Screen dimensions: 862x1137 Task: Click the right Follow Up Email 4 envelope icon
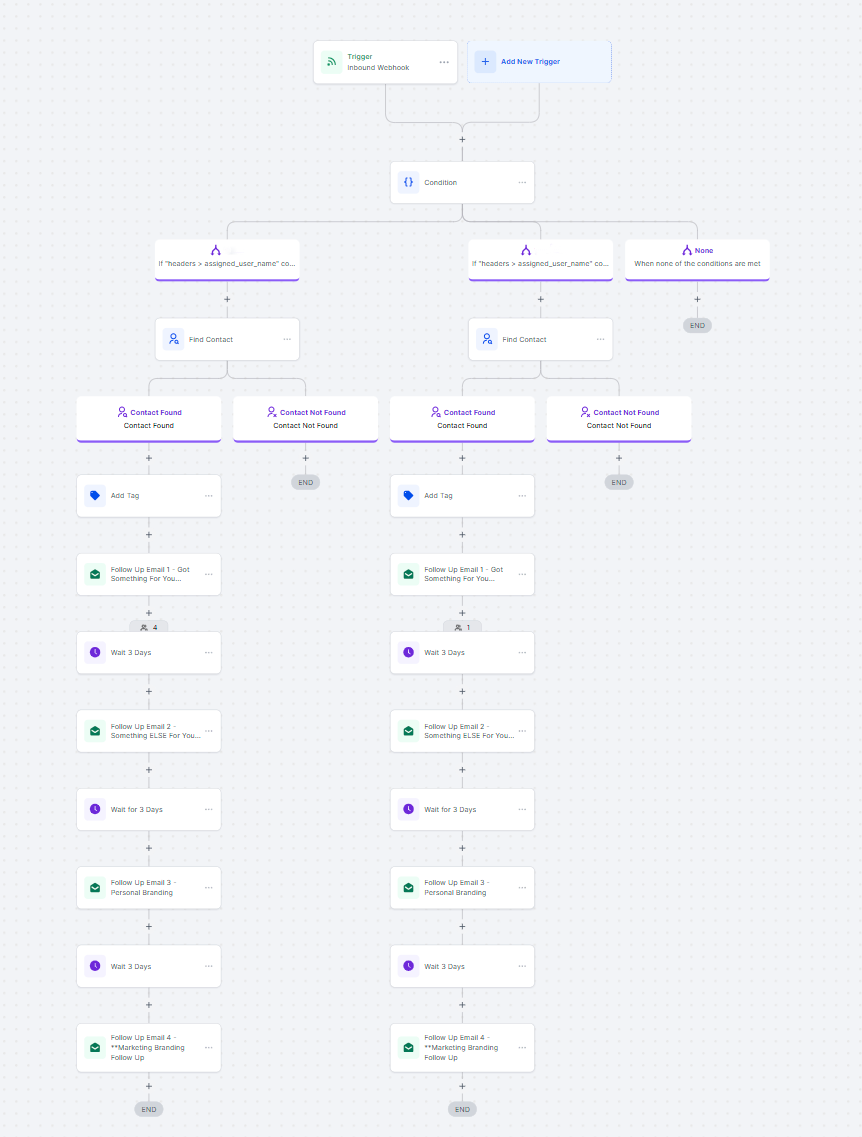(408, 1047)
